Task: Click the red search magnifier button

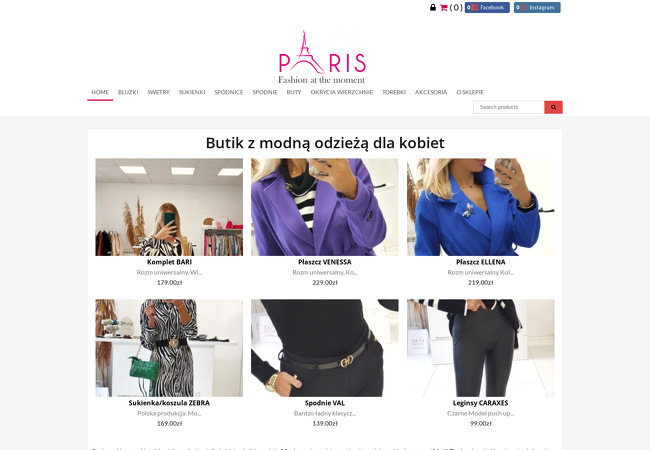Action: pyautogui.click(x=553, y=107)
